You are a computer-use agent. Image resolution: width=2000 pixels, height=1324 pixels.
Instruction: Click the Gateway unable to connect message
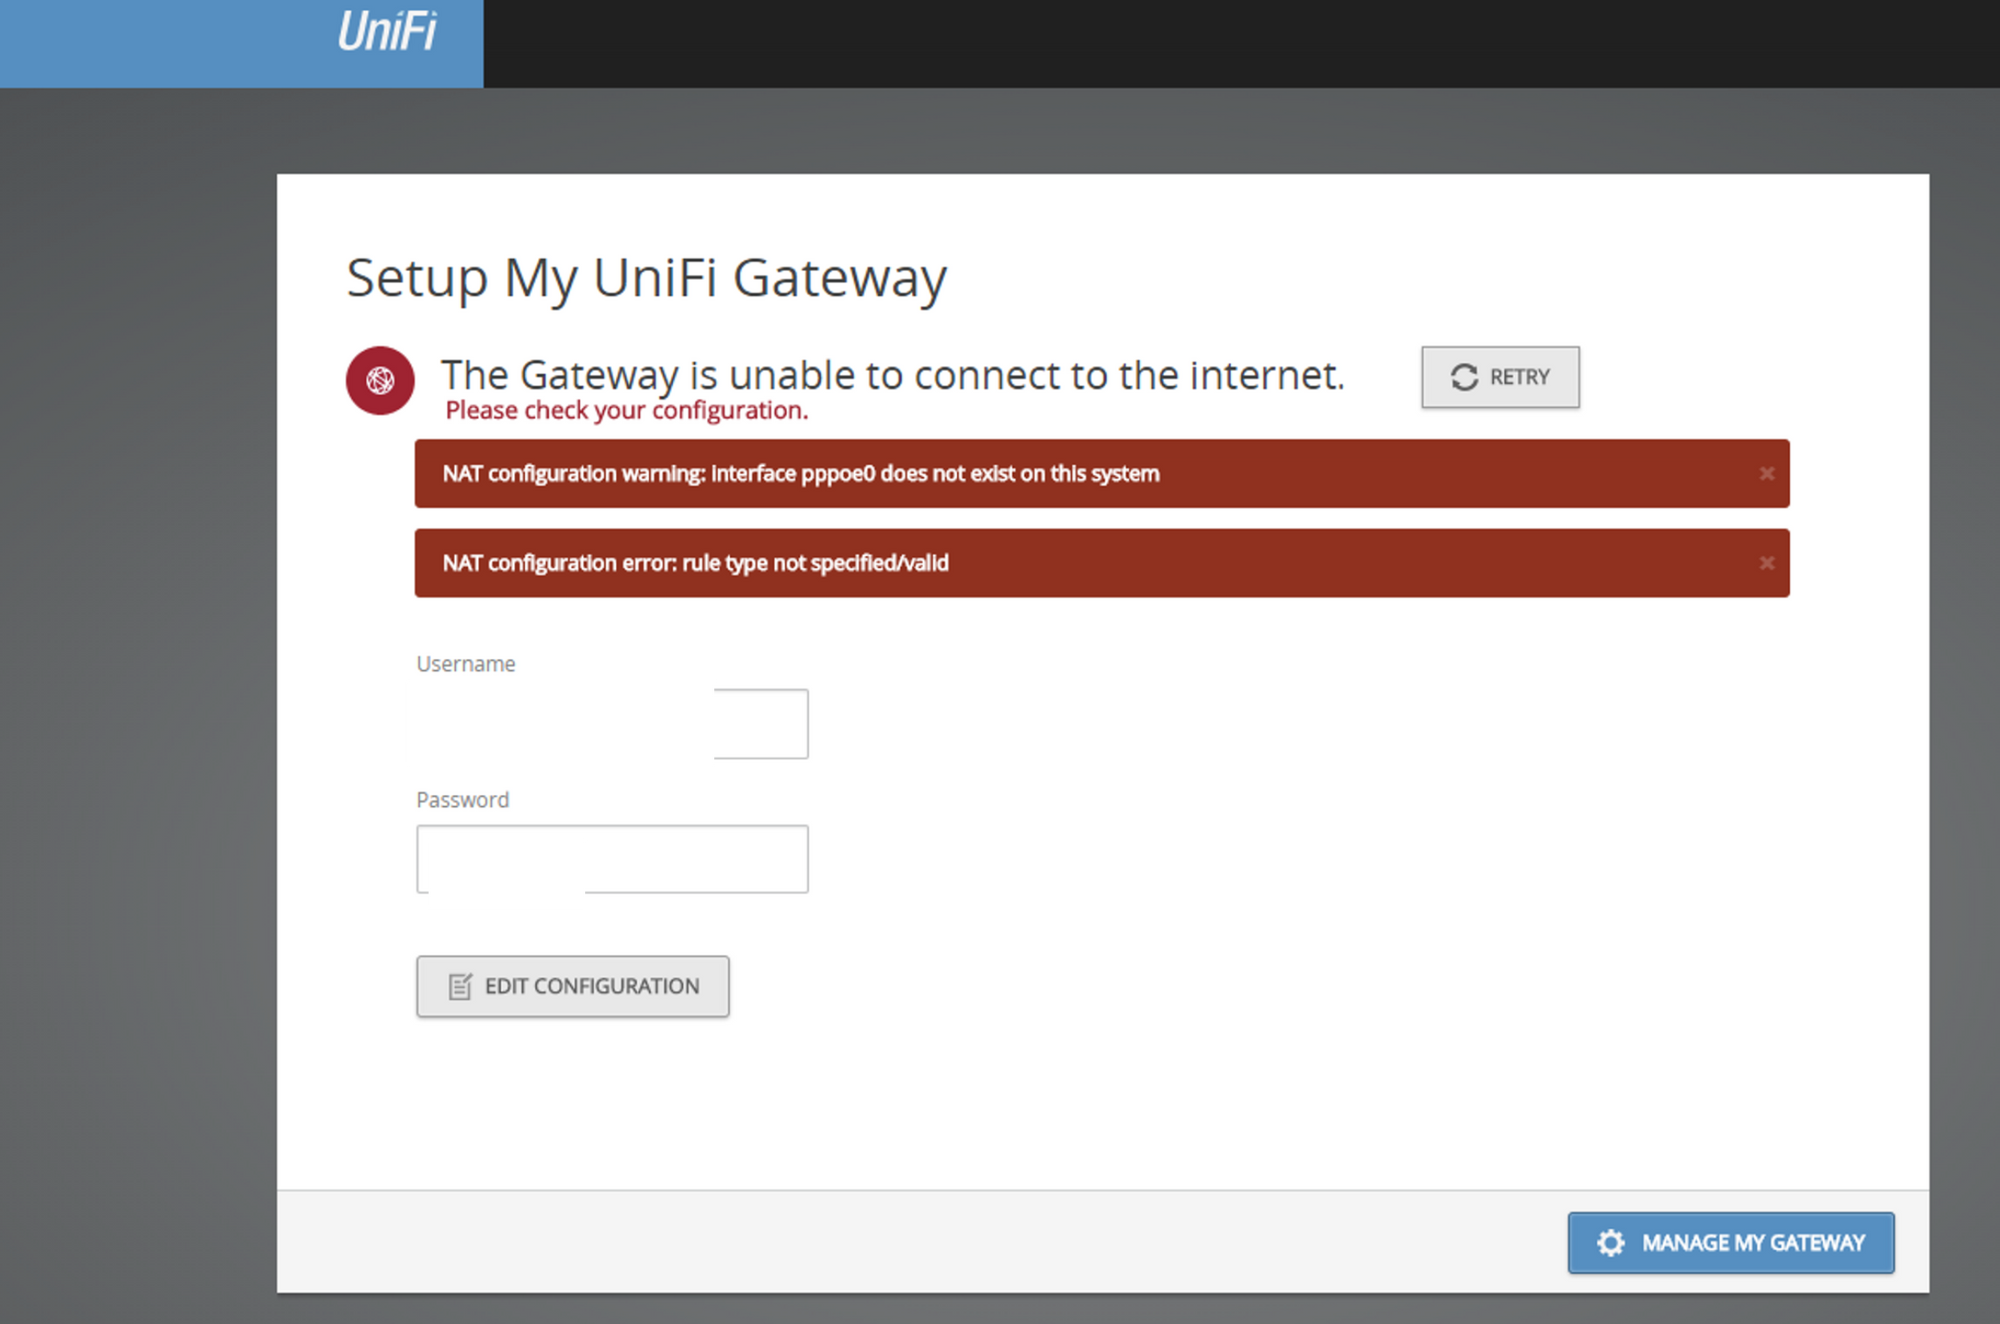tap(892, 375)
